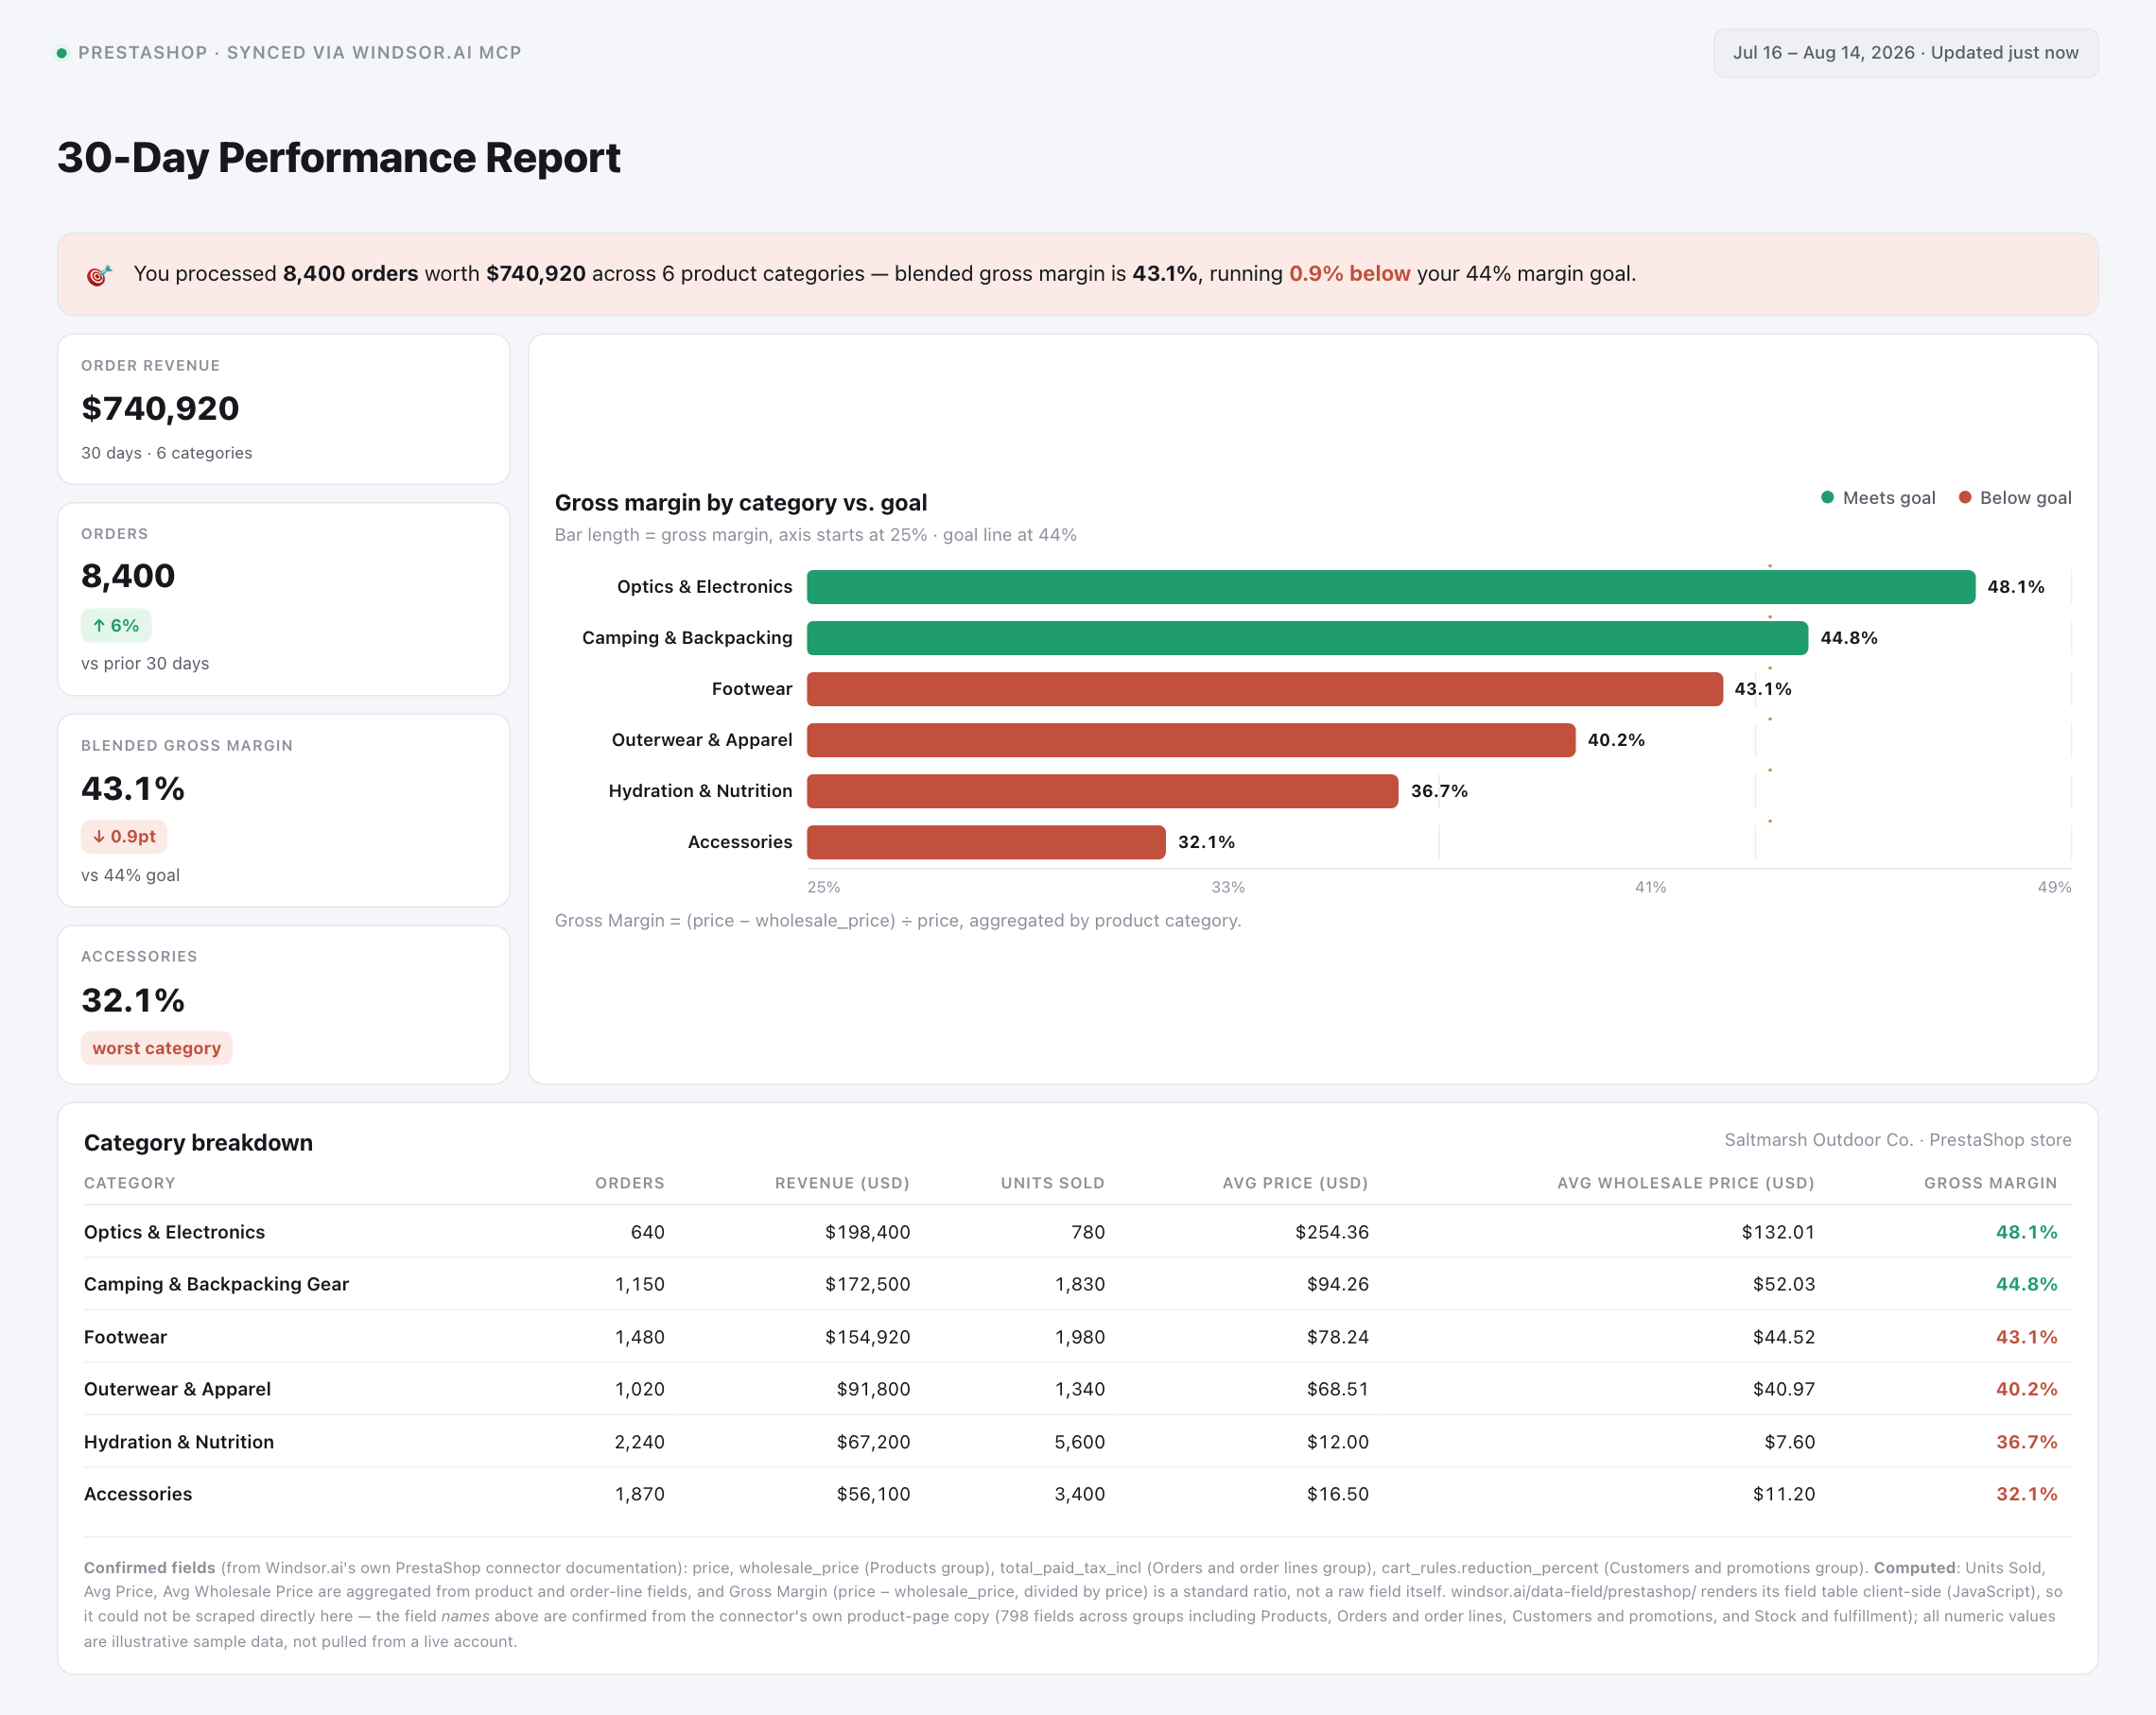2156x1715 pixels.
Task: Click the 41% axis tick label
Action: click(x=1650, y=887)
